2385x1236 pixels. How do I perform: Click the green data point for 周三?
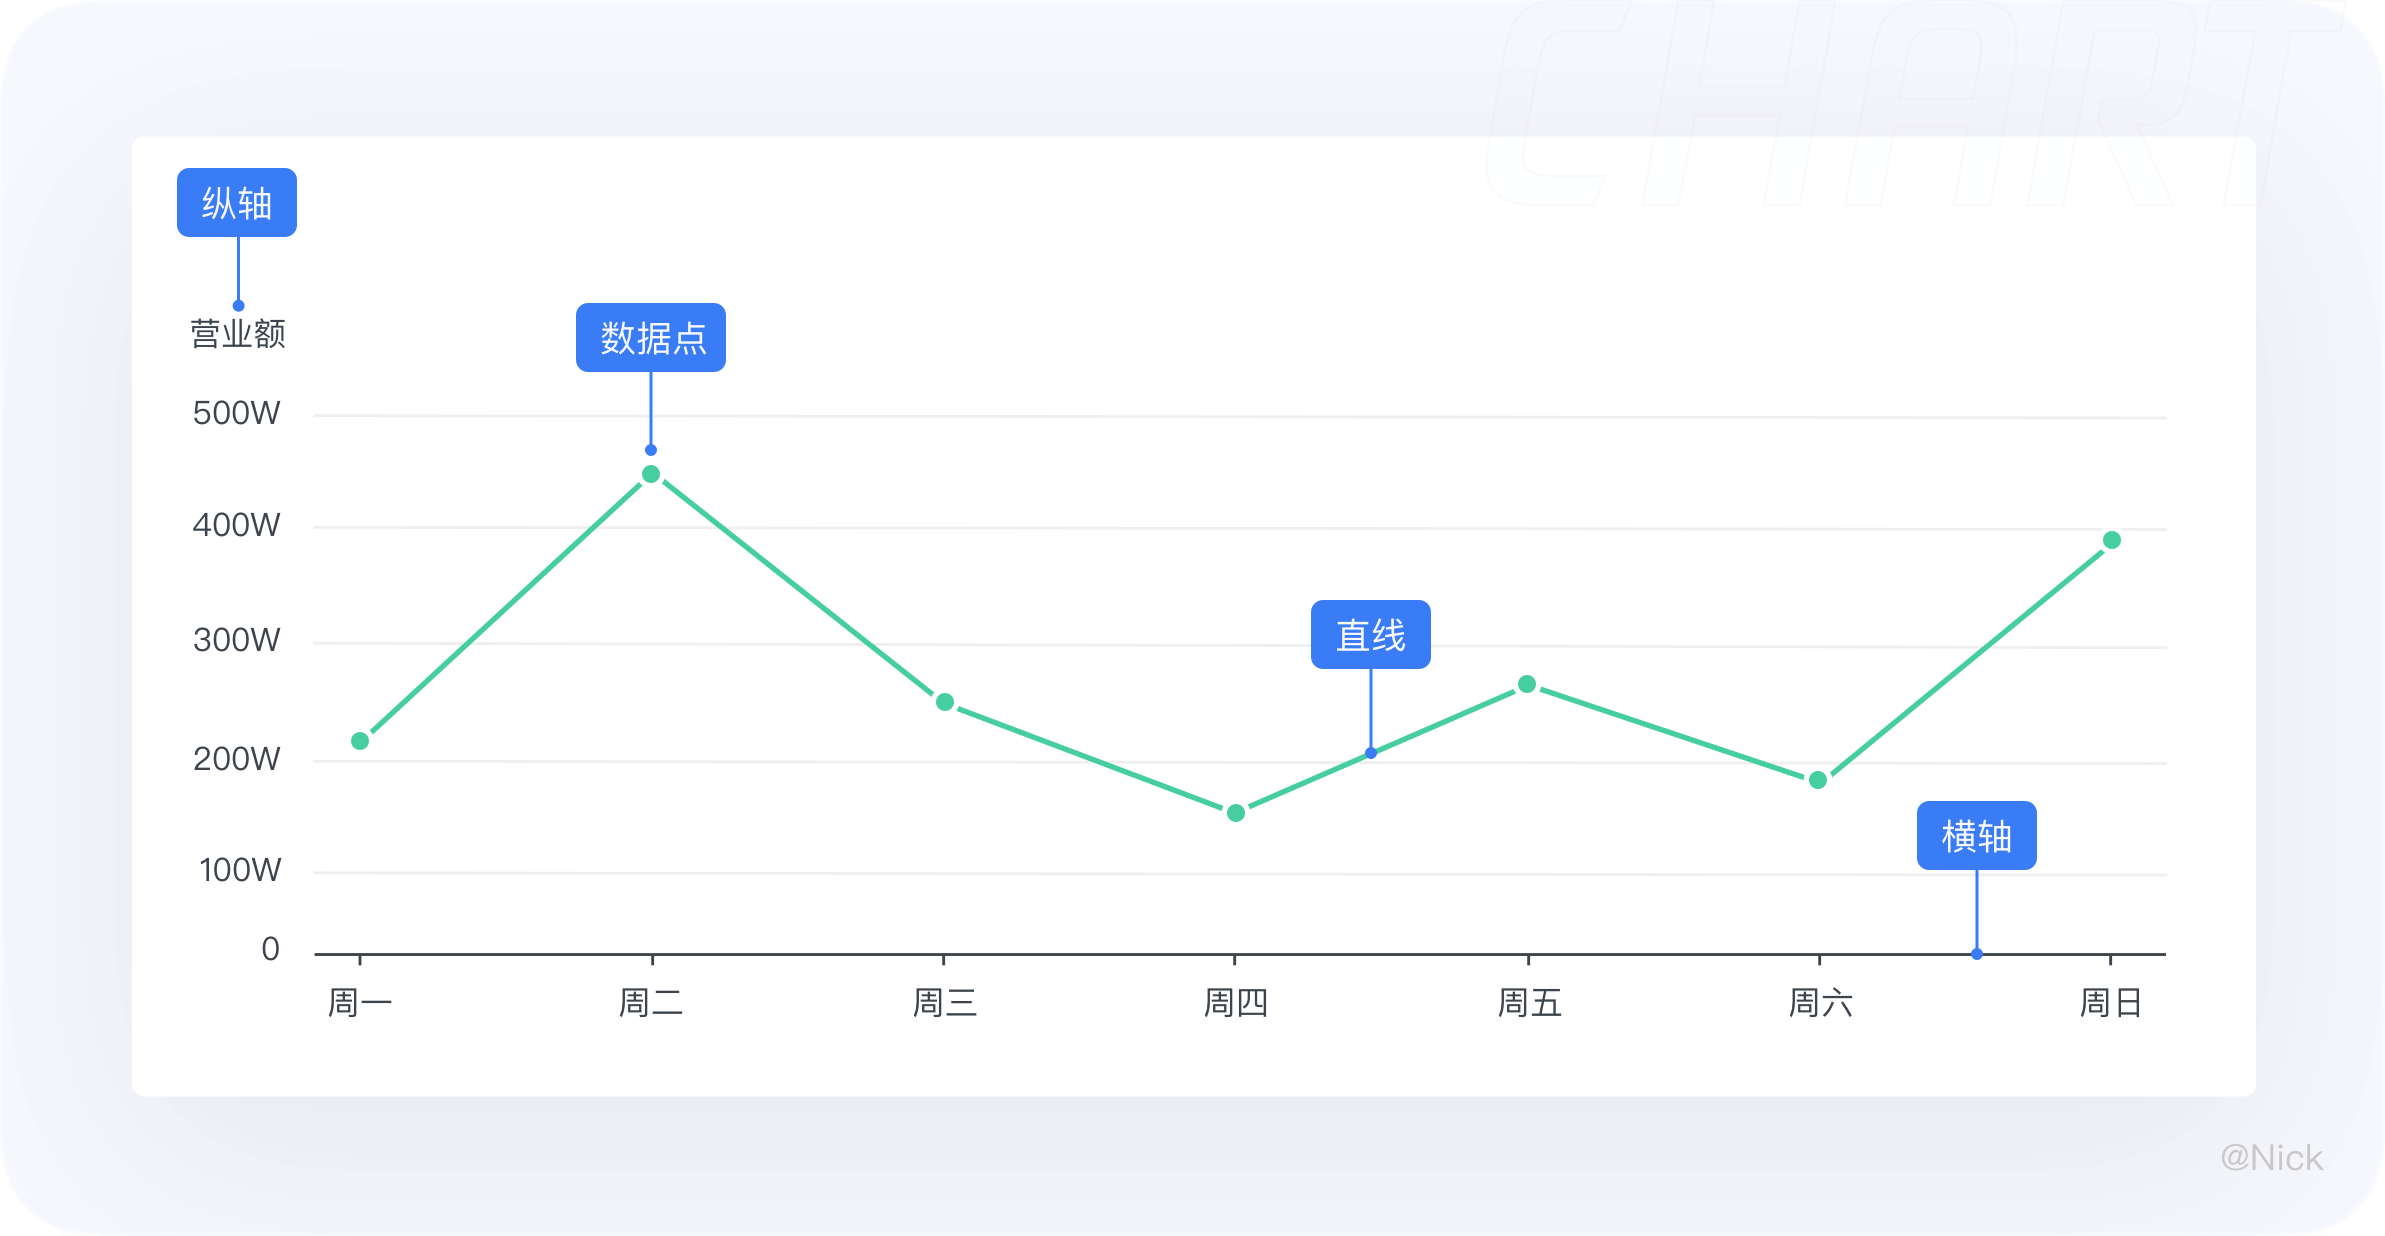[945, 702]
